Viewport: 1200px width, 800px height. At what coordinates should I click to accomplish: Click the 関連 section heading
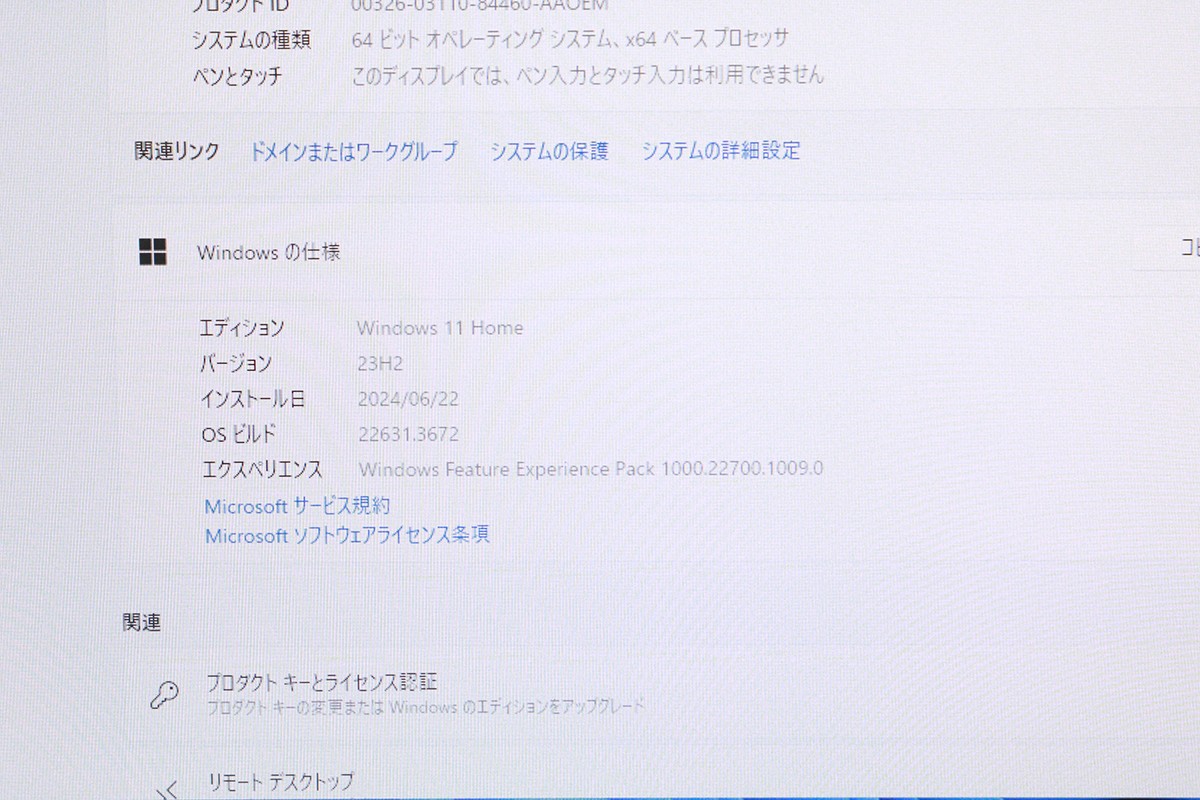[142, 622]
